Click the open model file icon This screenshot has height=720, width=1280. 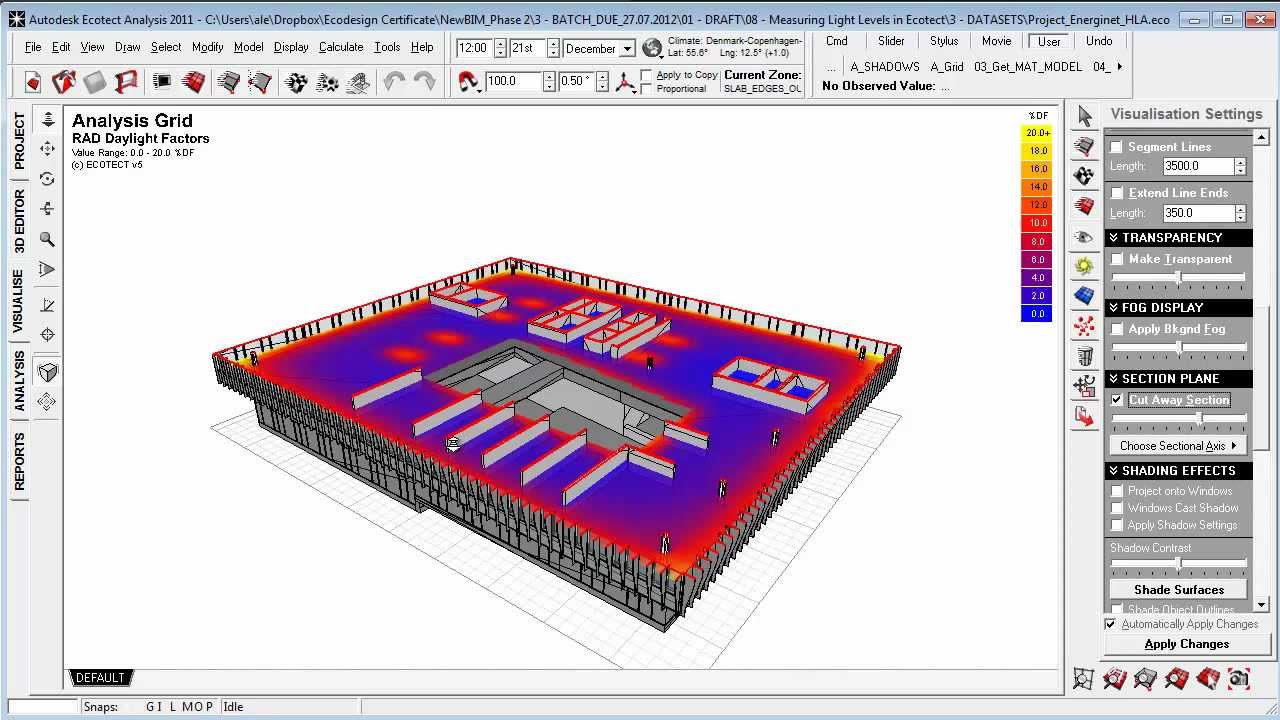click(64, 82)
